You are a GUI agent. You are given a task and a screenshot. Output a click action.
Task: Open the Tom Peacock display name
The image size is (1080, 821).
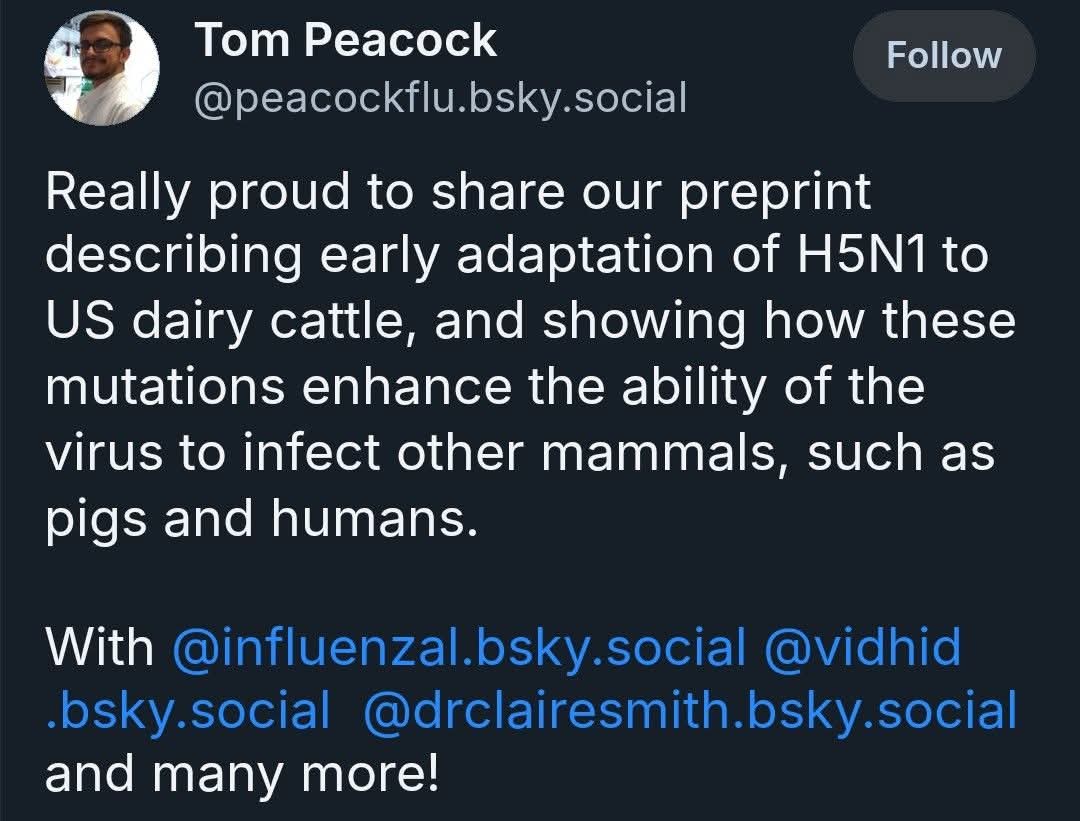[x=345, y=41]
